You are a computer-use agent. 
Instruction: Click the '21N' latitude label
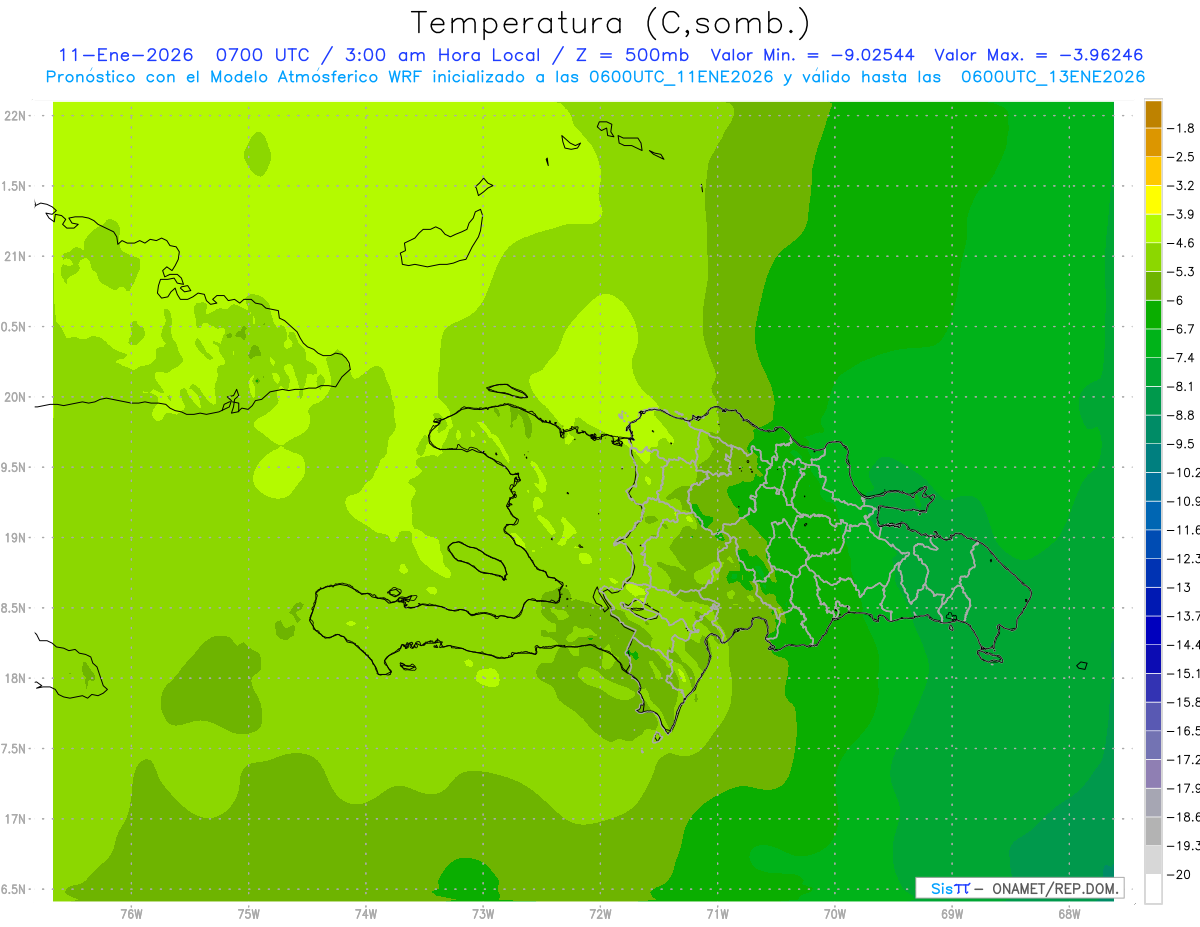point(16,257)
